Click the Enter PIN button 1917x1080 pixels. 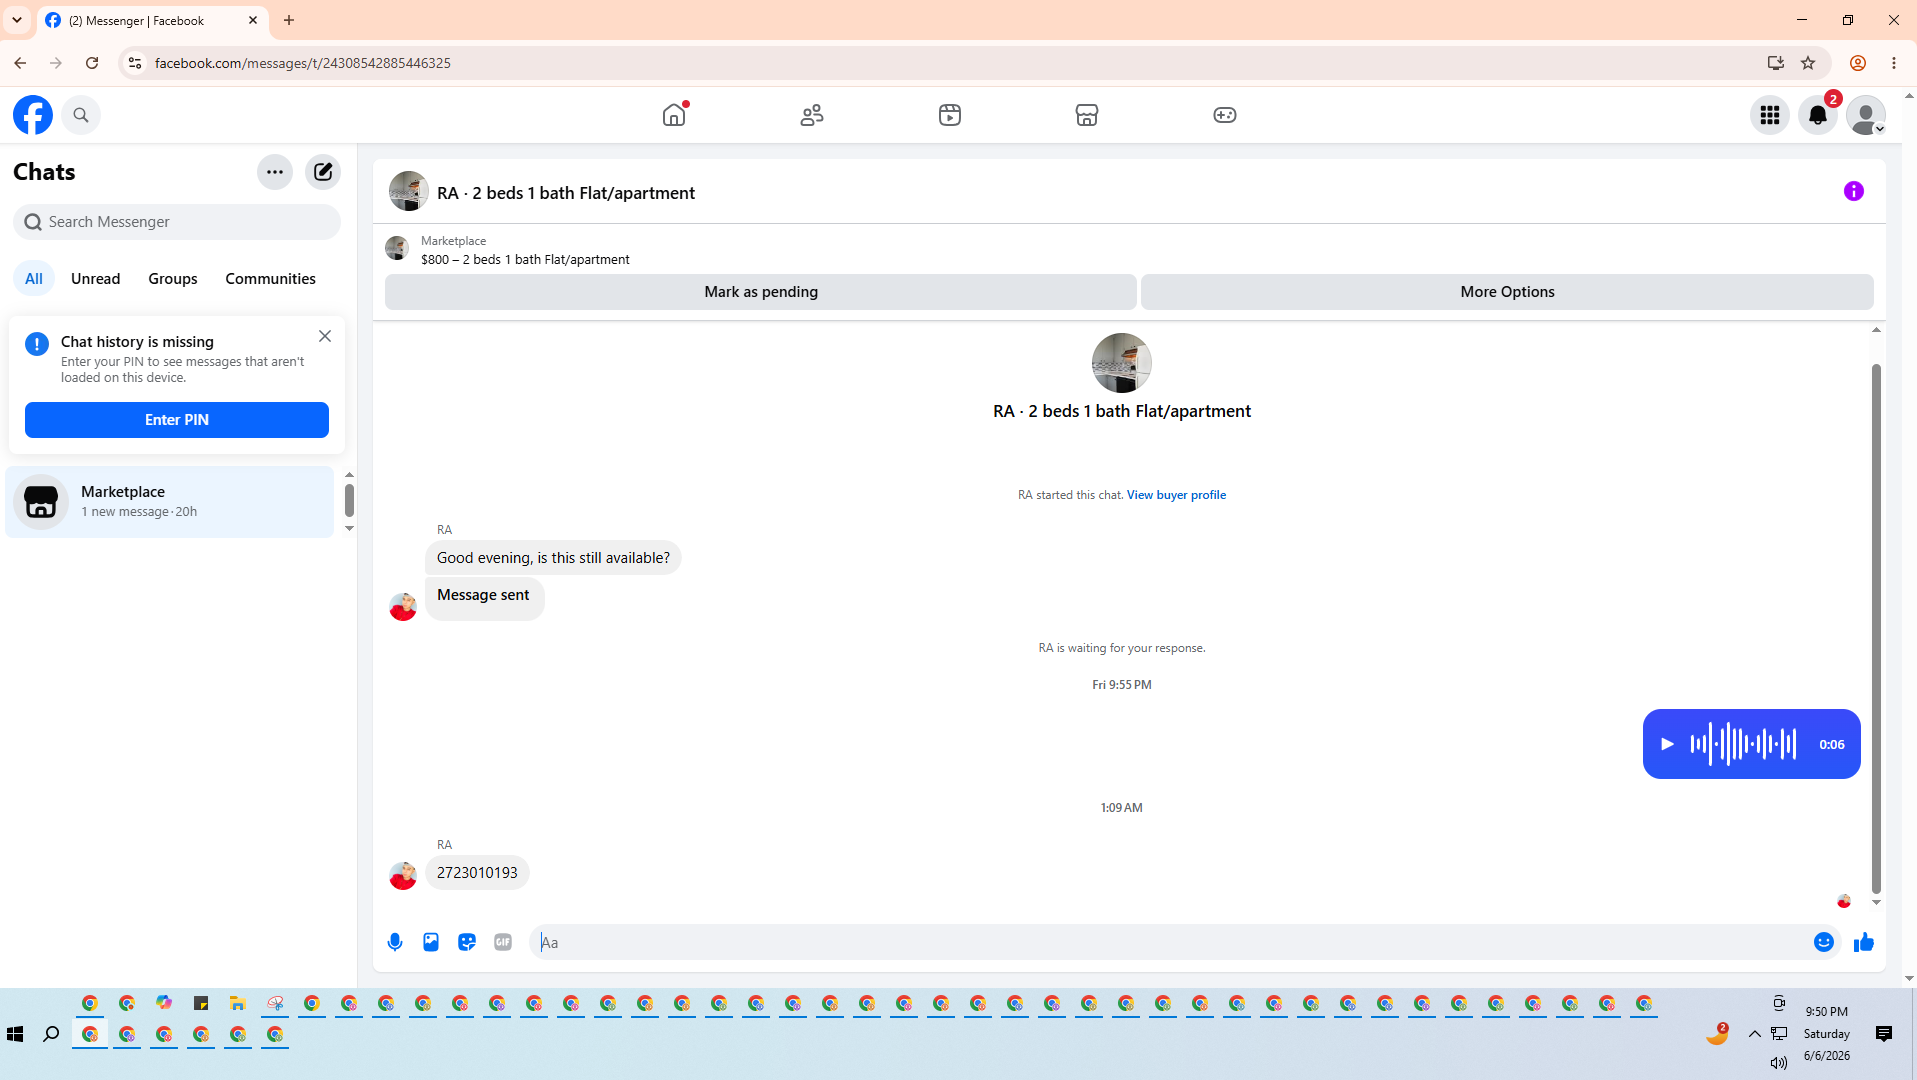coord(177,420)
